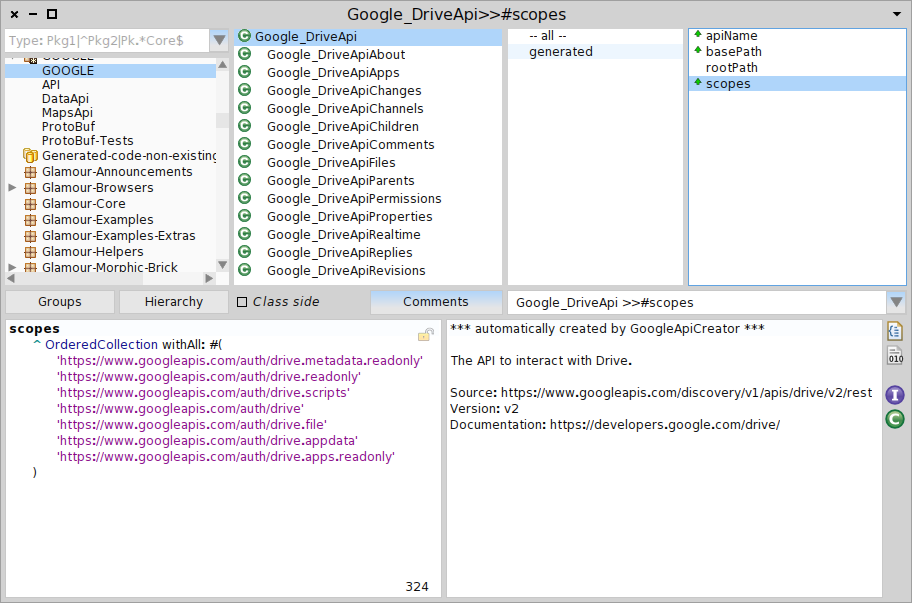
Task: Click the green override arrow beside scopes
Action: (x=698, y=83)
